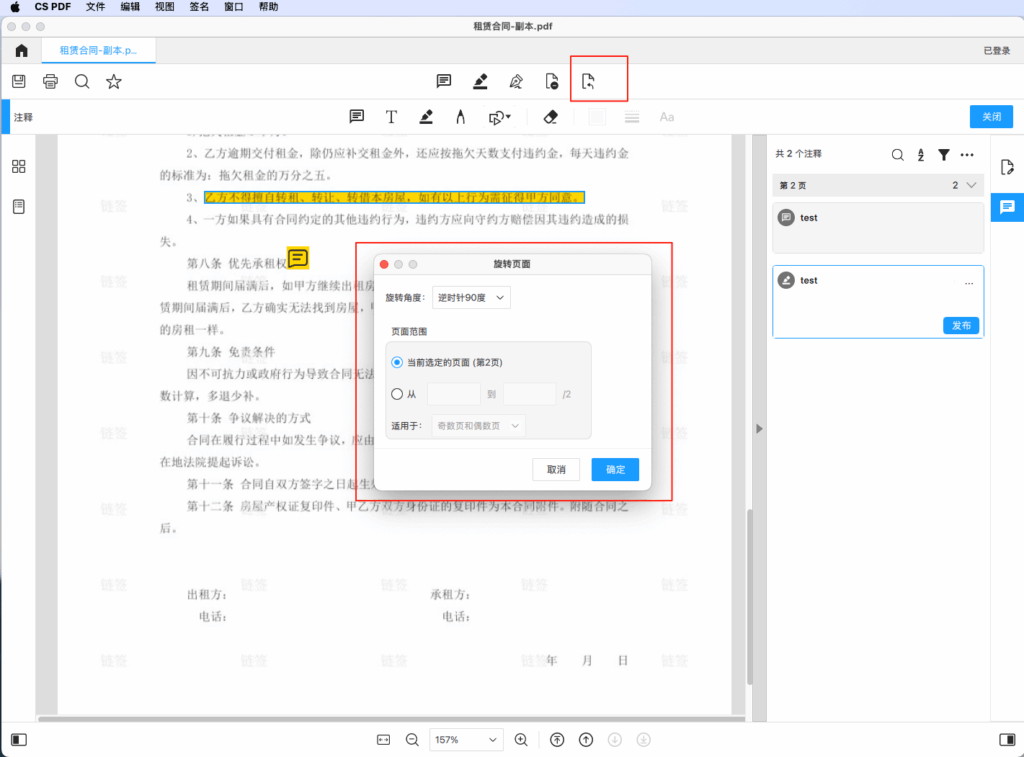Viewport: 1024px width, 757px height.
Task: Click the save document icon
Action: [19, 82]
